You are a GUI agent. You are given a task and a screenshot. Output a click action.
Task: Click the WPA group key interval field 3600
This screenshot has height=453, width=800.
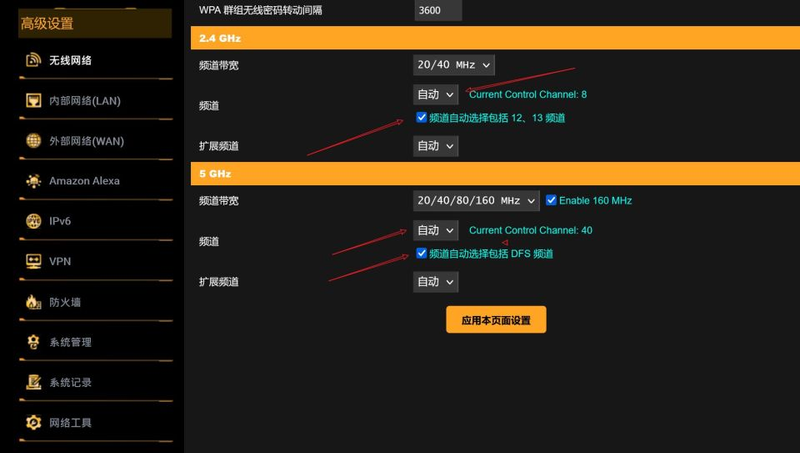point(438,10)
